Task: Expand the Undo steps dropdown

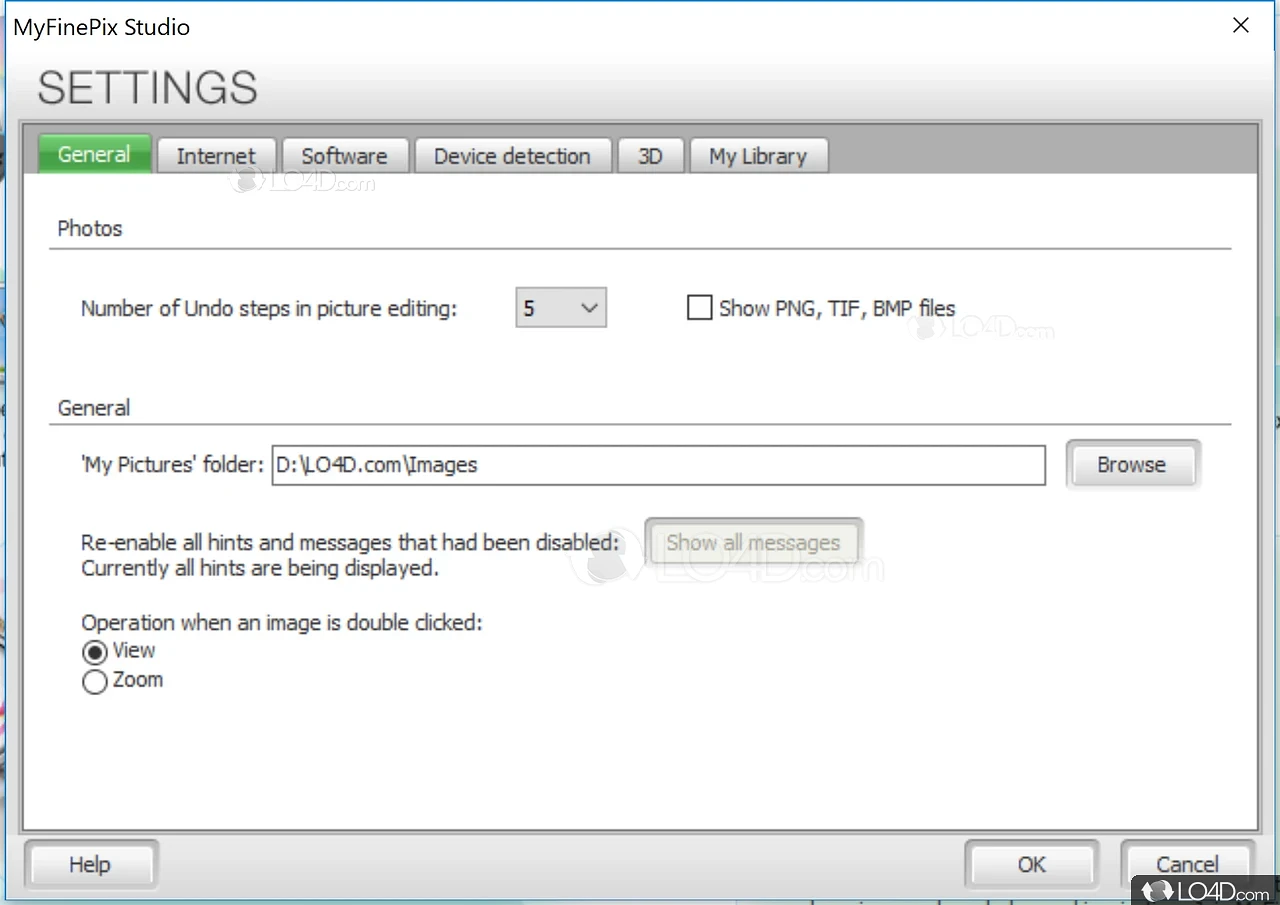Action: (x=561, y=308)
